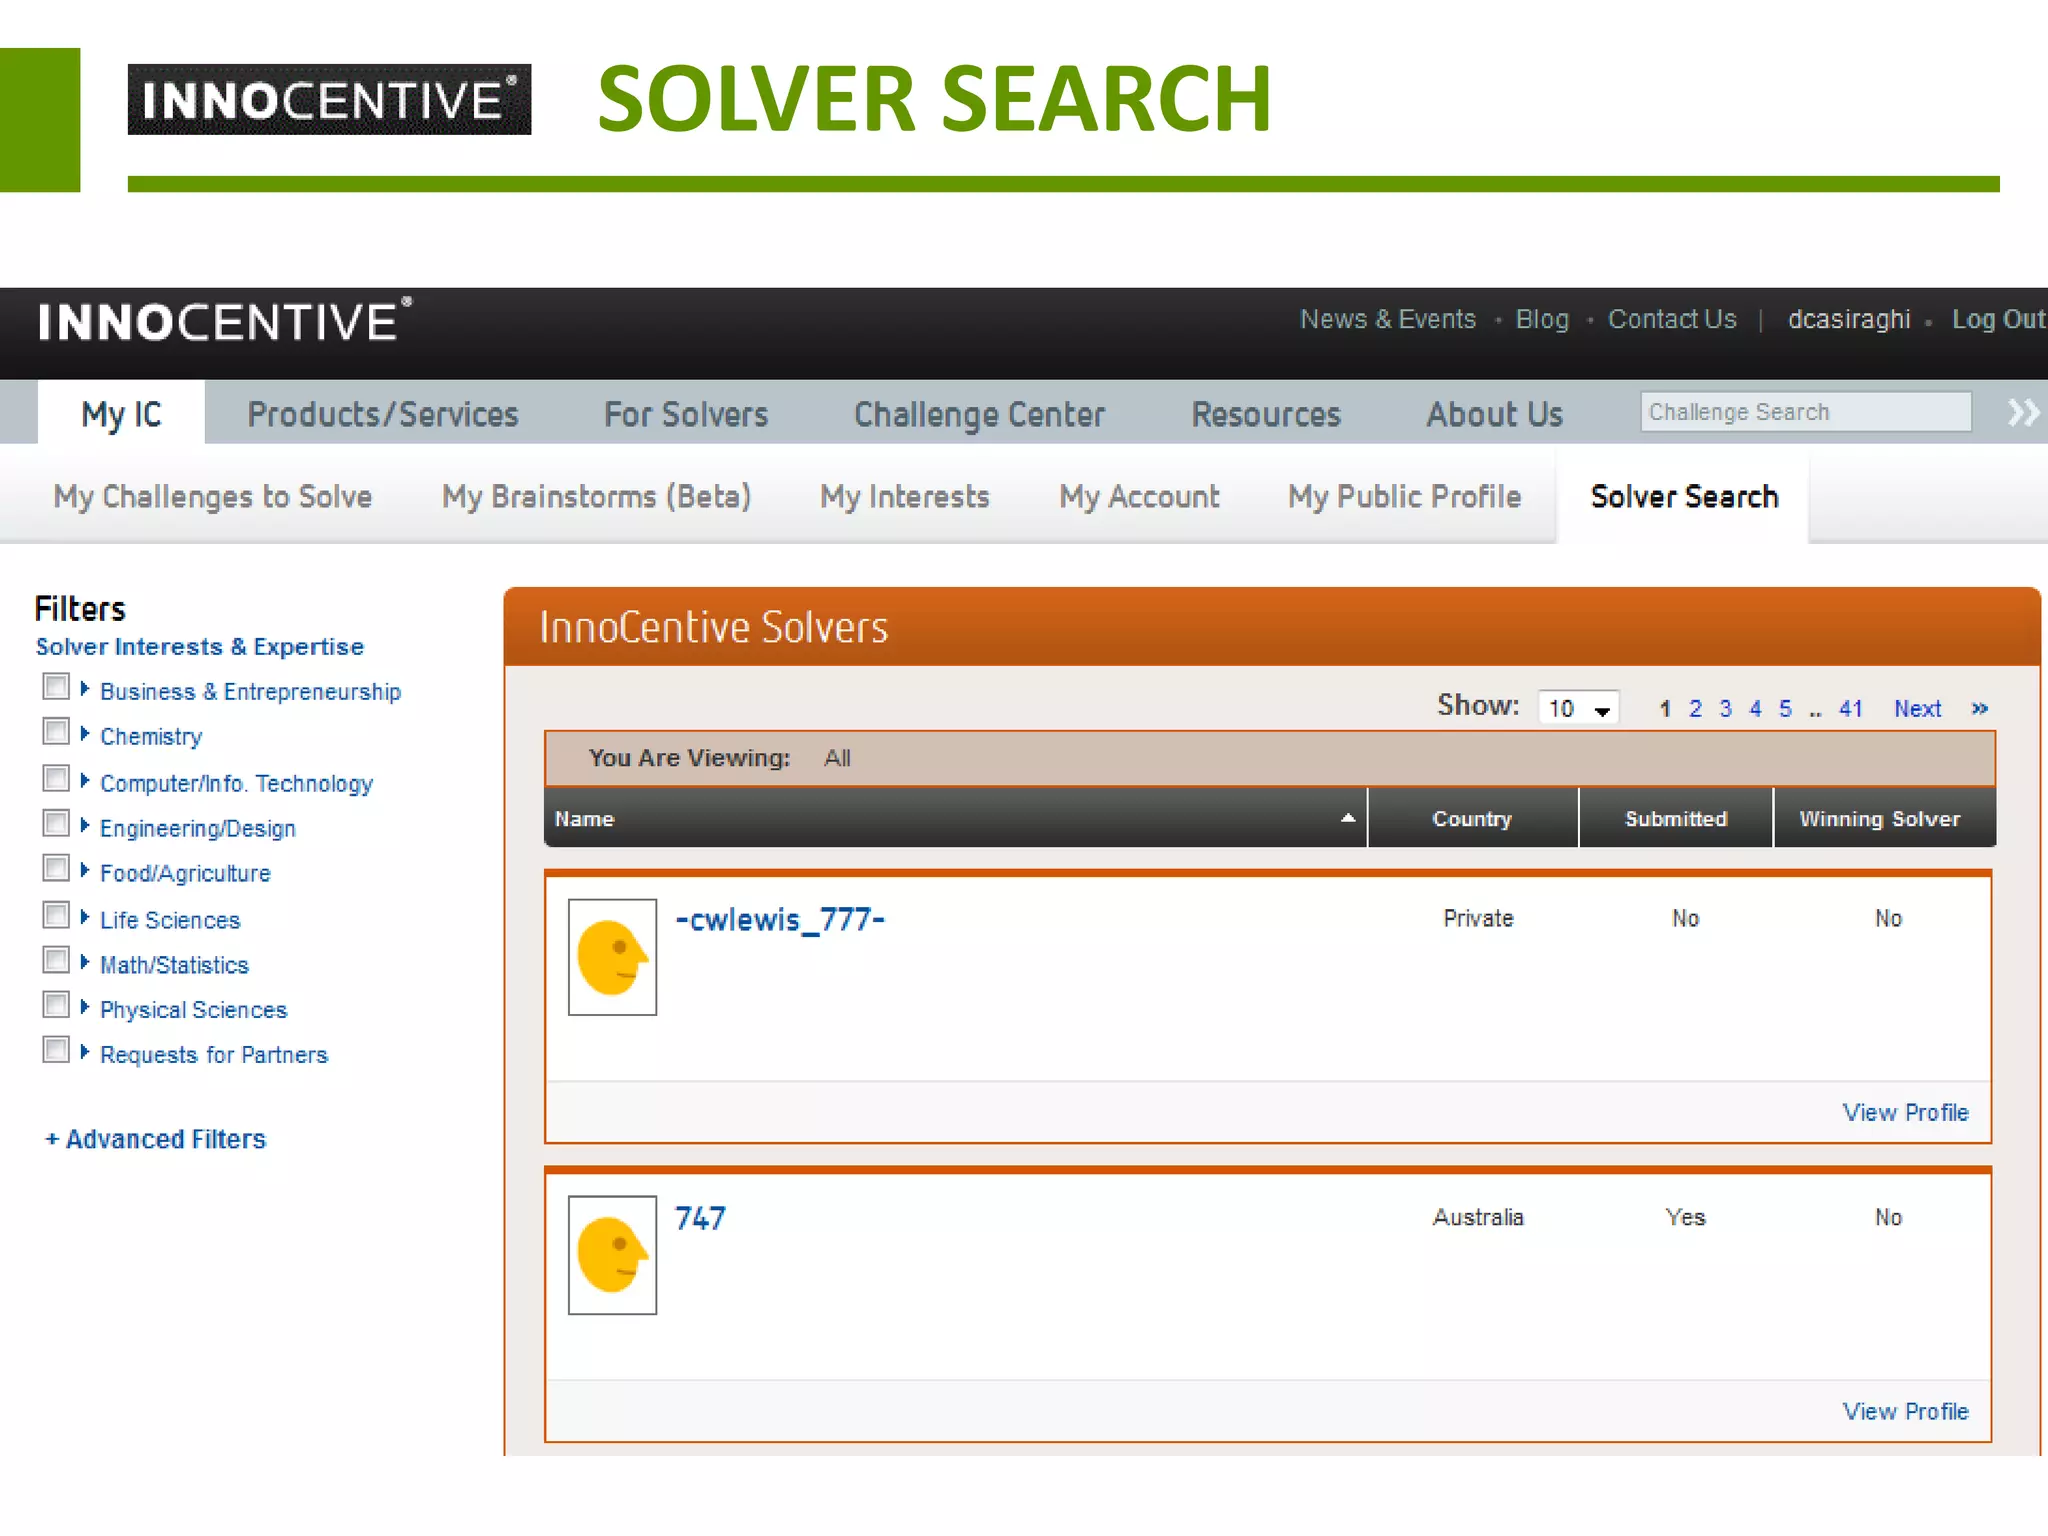Click the Challenge Search go arrows icon
Viewport: 2048px width, 1536px height.
pos(2023,412)
